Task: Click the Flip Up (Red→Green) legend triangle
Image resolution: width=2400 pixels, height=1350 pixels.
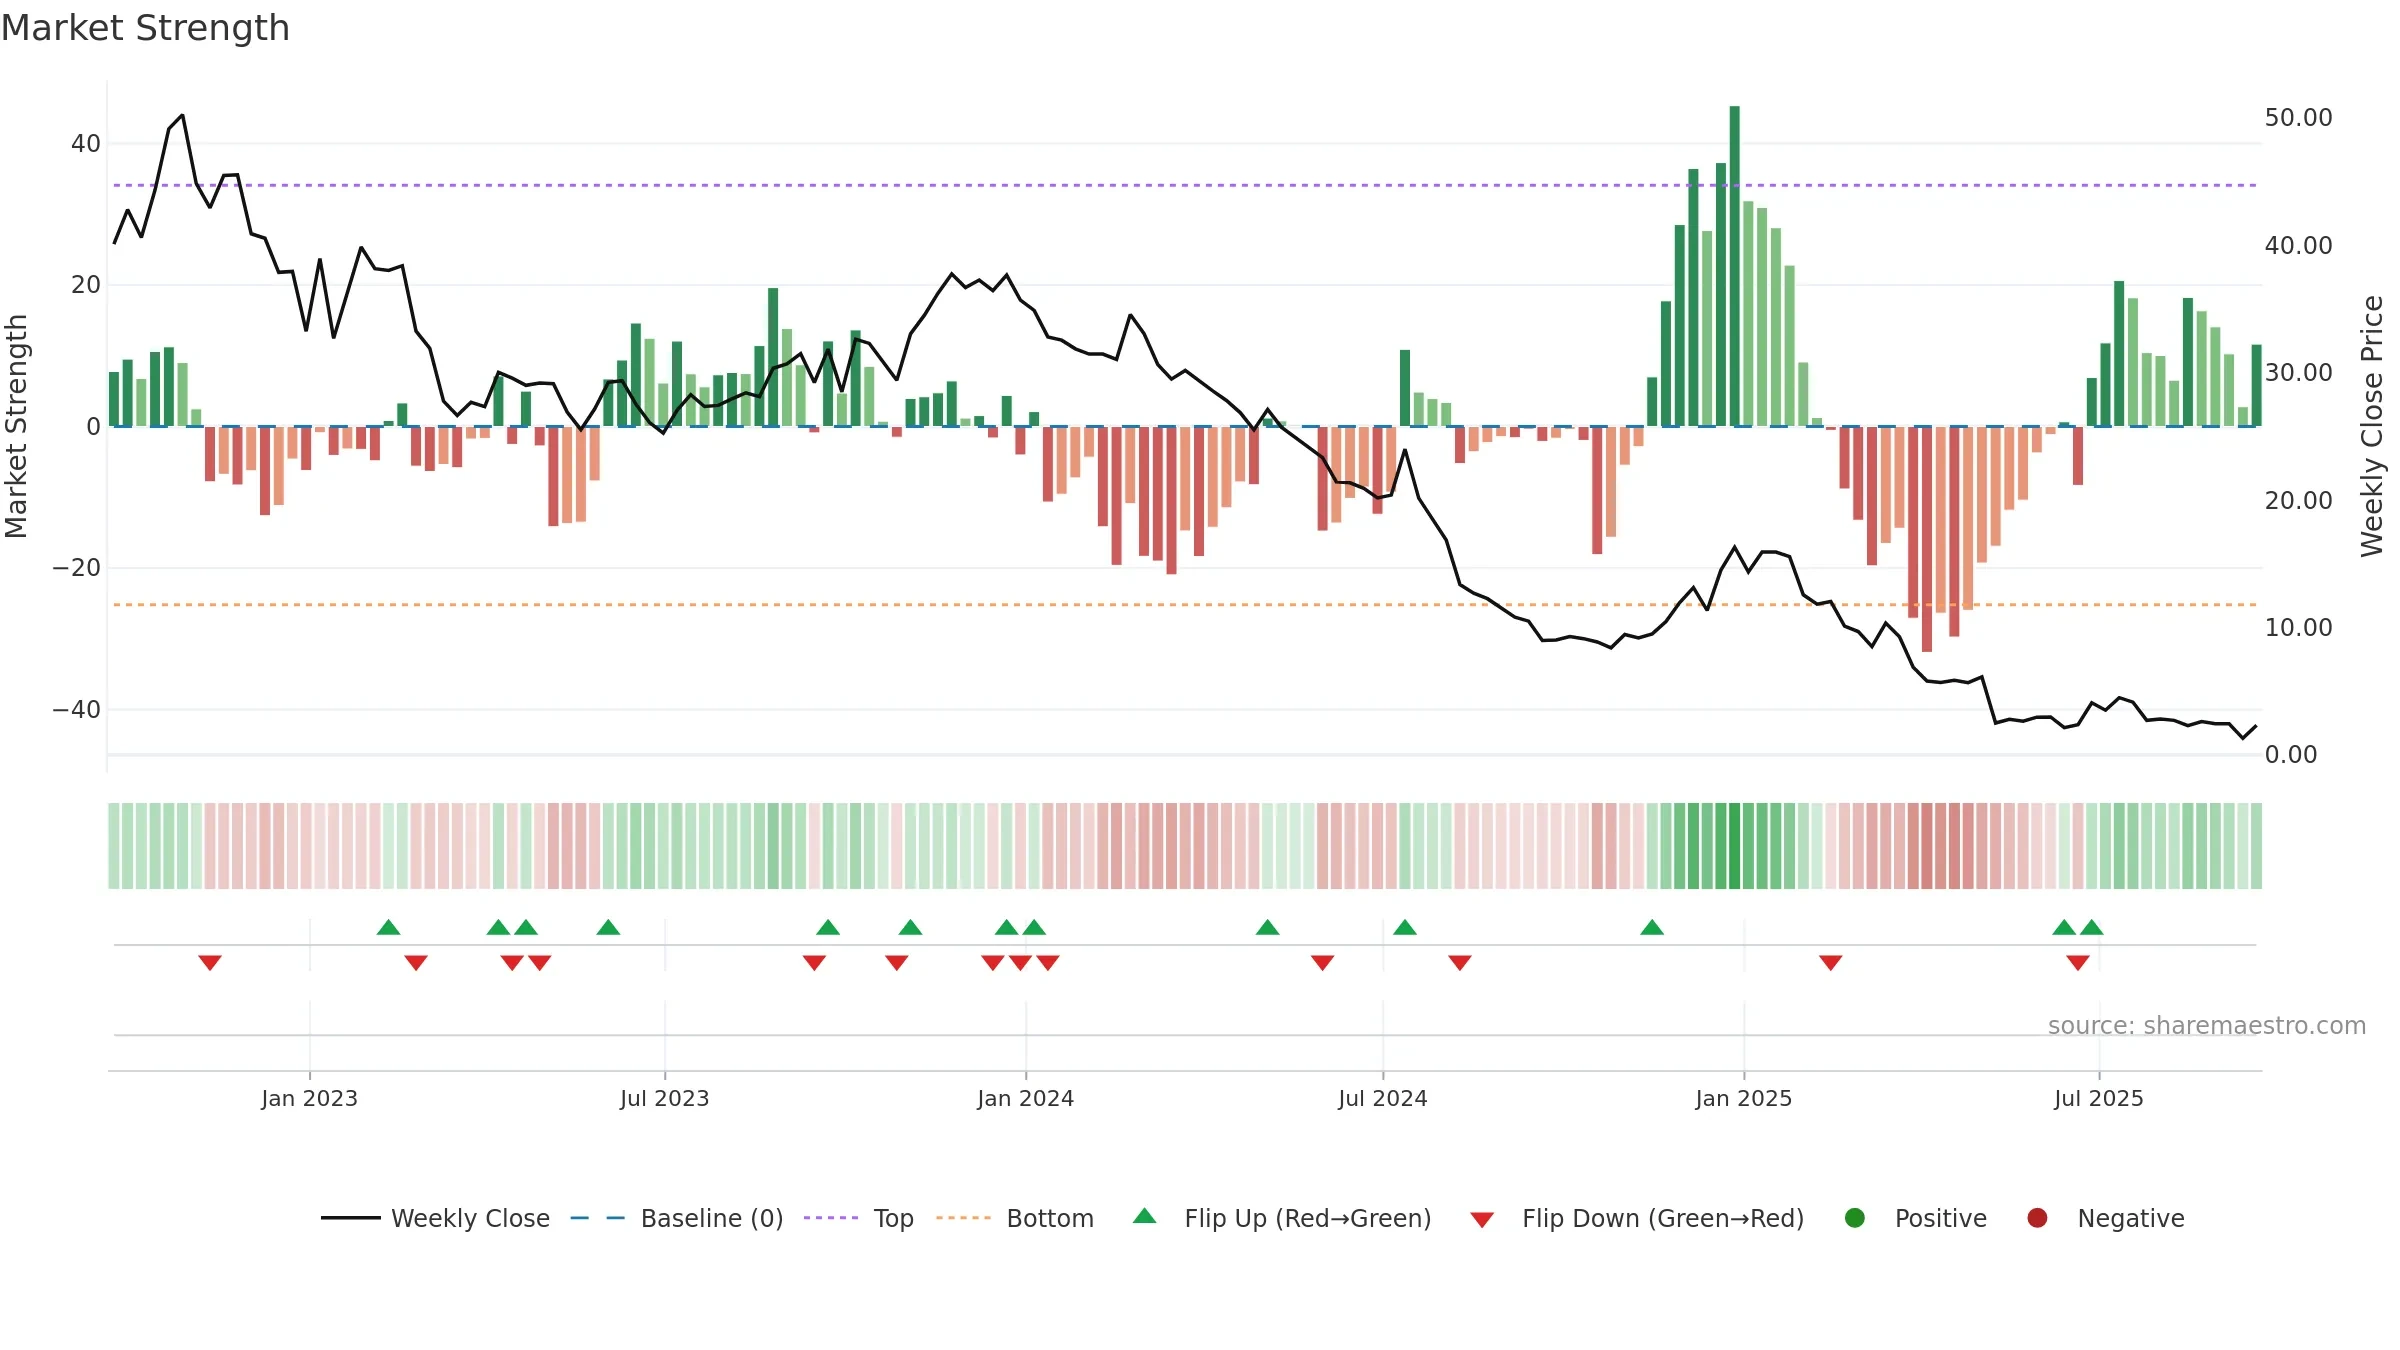Action: click(1145, 1216)
